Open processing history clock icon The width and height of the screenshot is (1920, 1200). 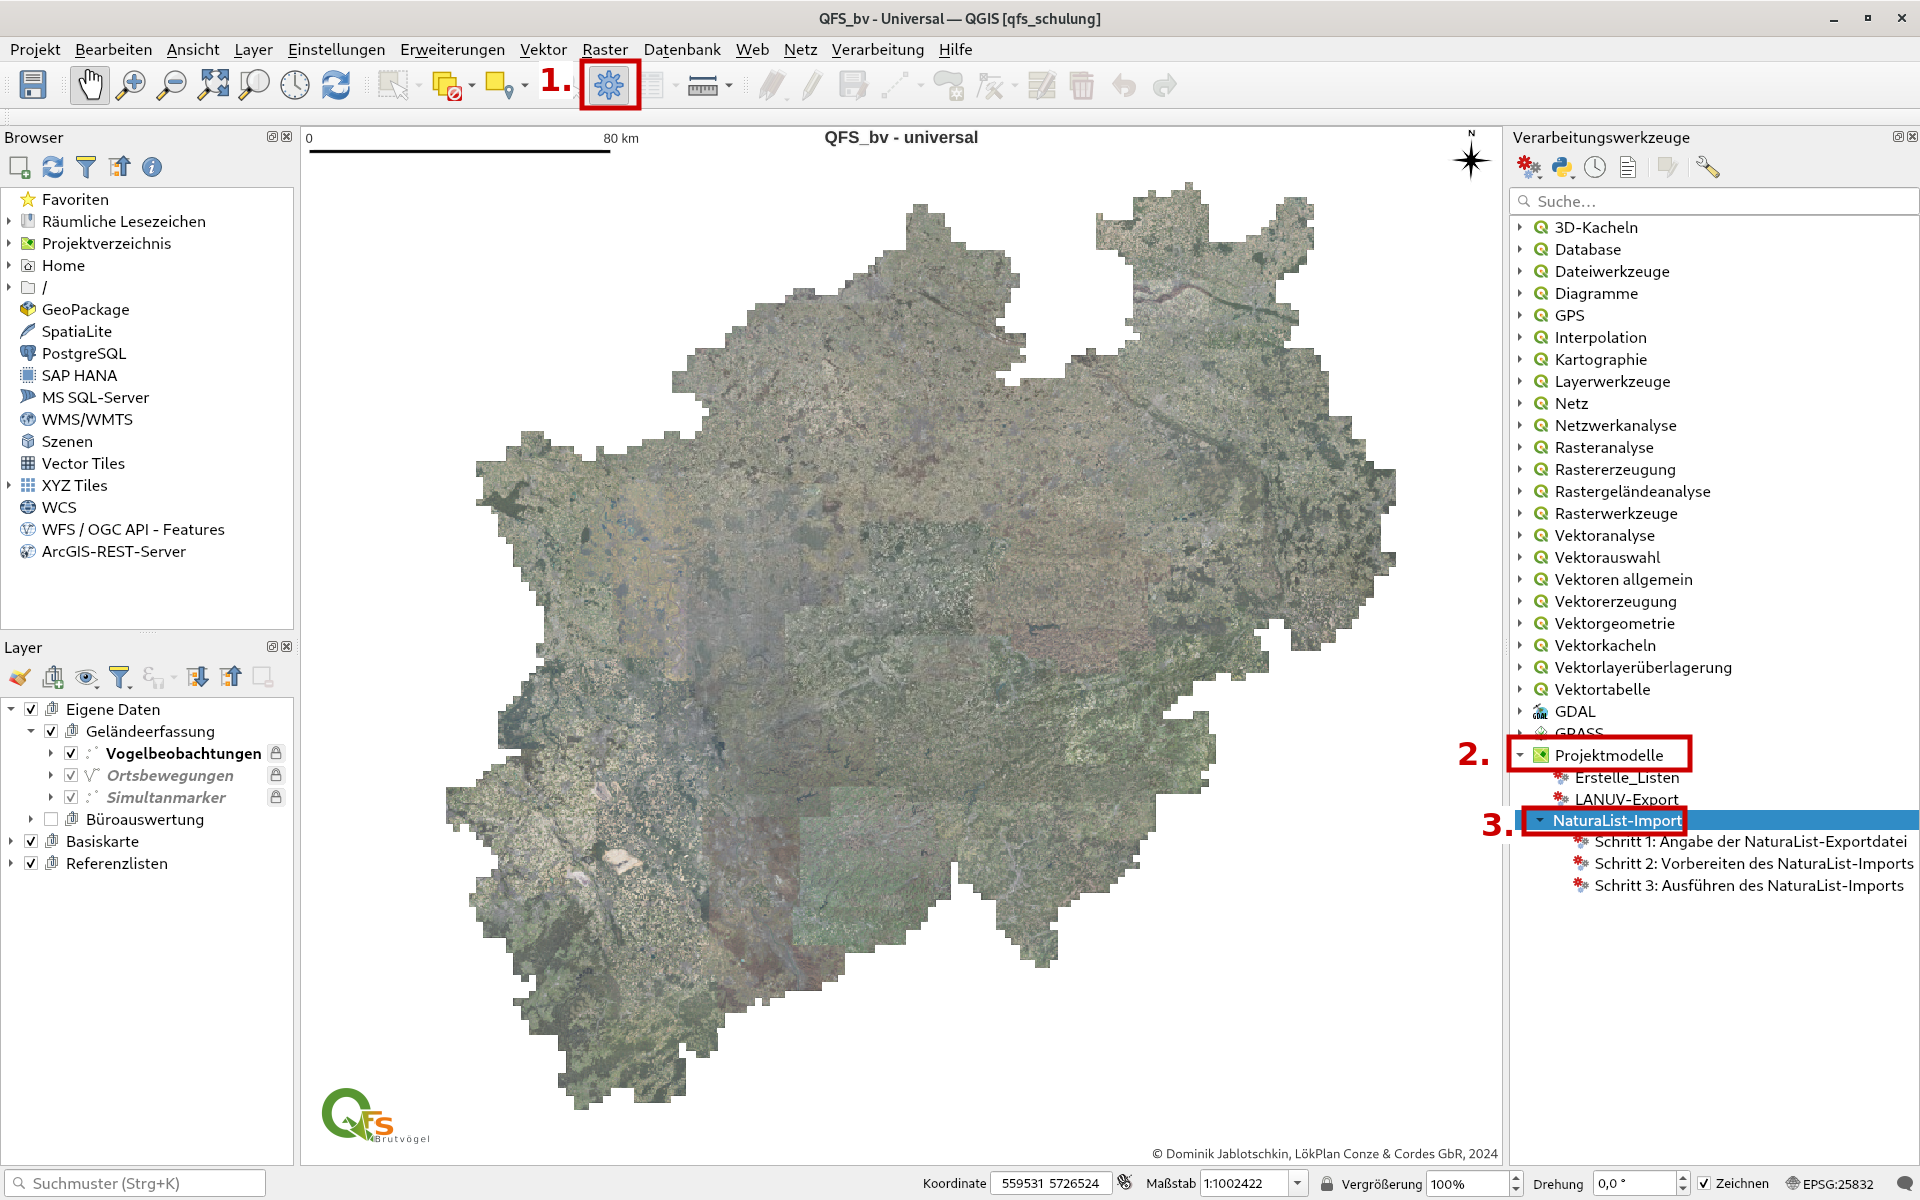coord(1595,168)
